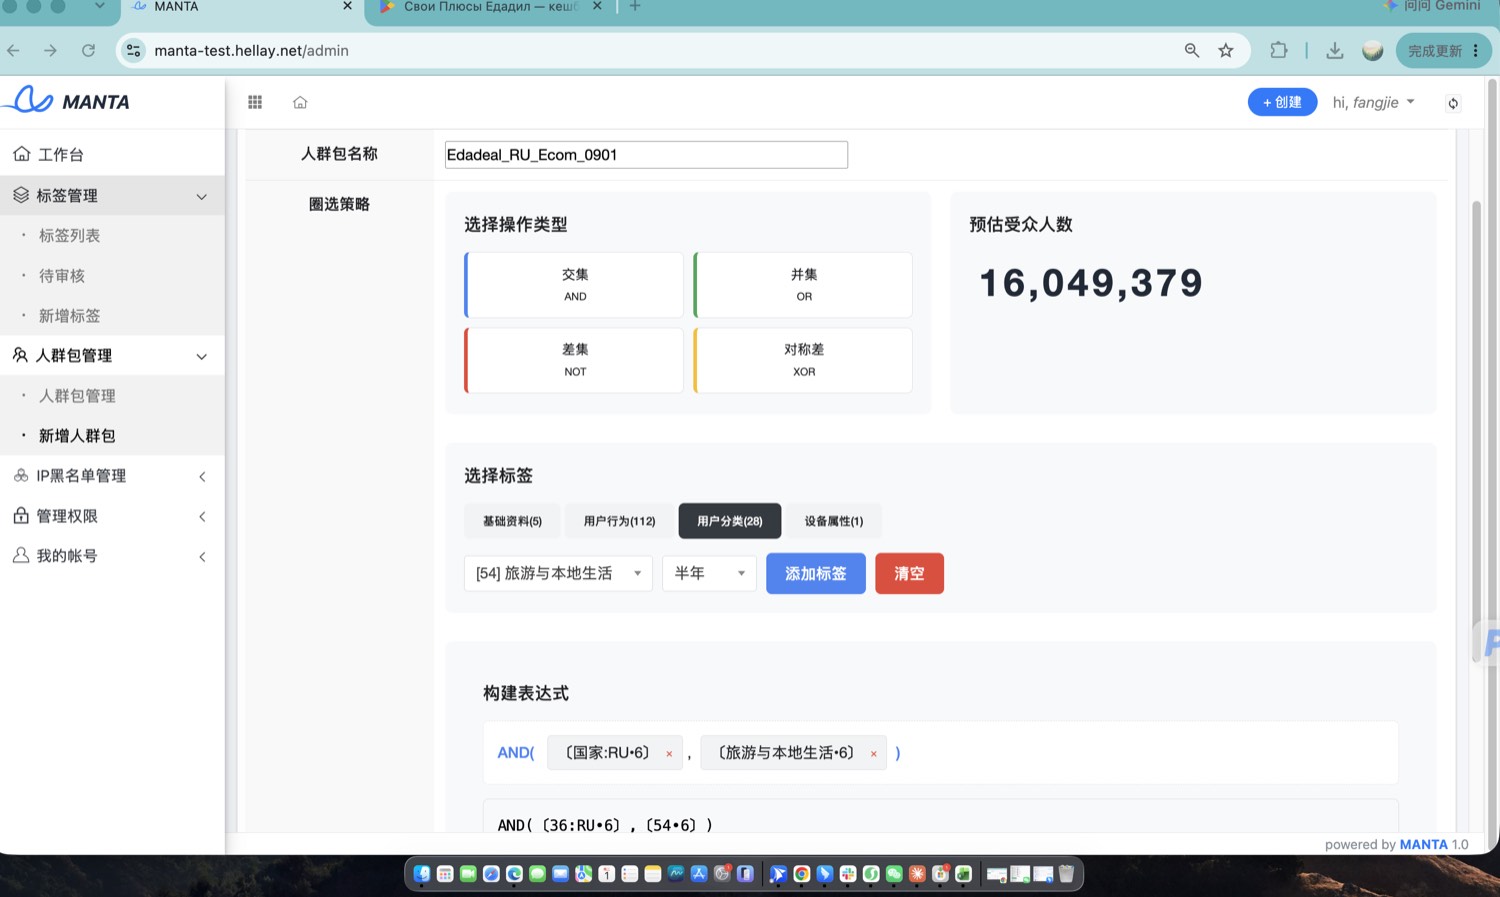Image resolution: width=1500 pixels, height=897 pixels.
Task: Remove the 国家:RU tag from expression
Action: coord(669,754)
